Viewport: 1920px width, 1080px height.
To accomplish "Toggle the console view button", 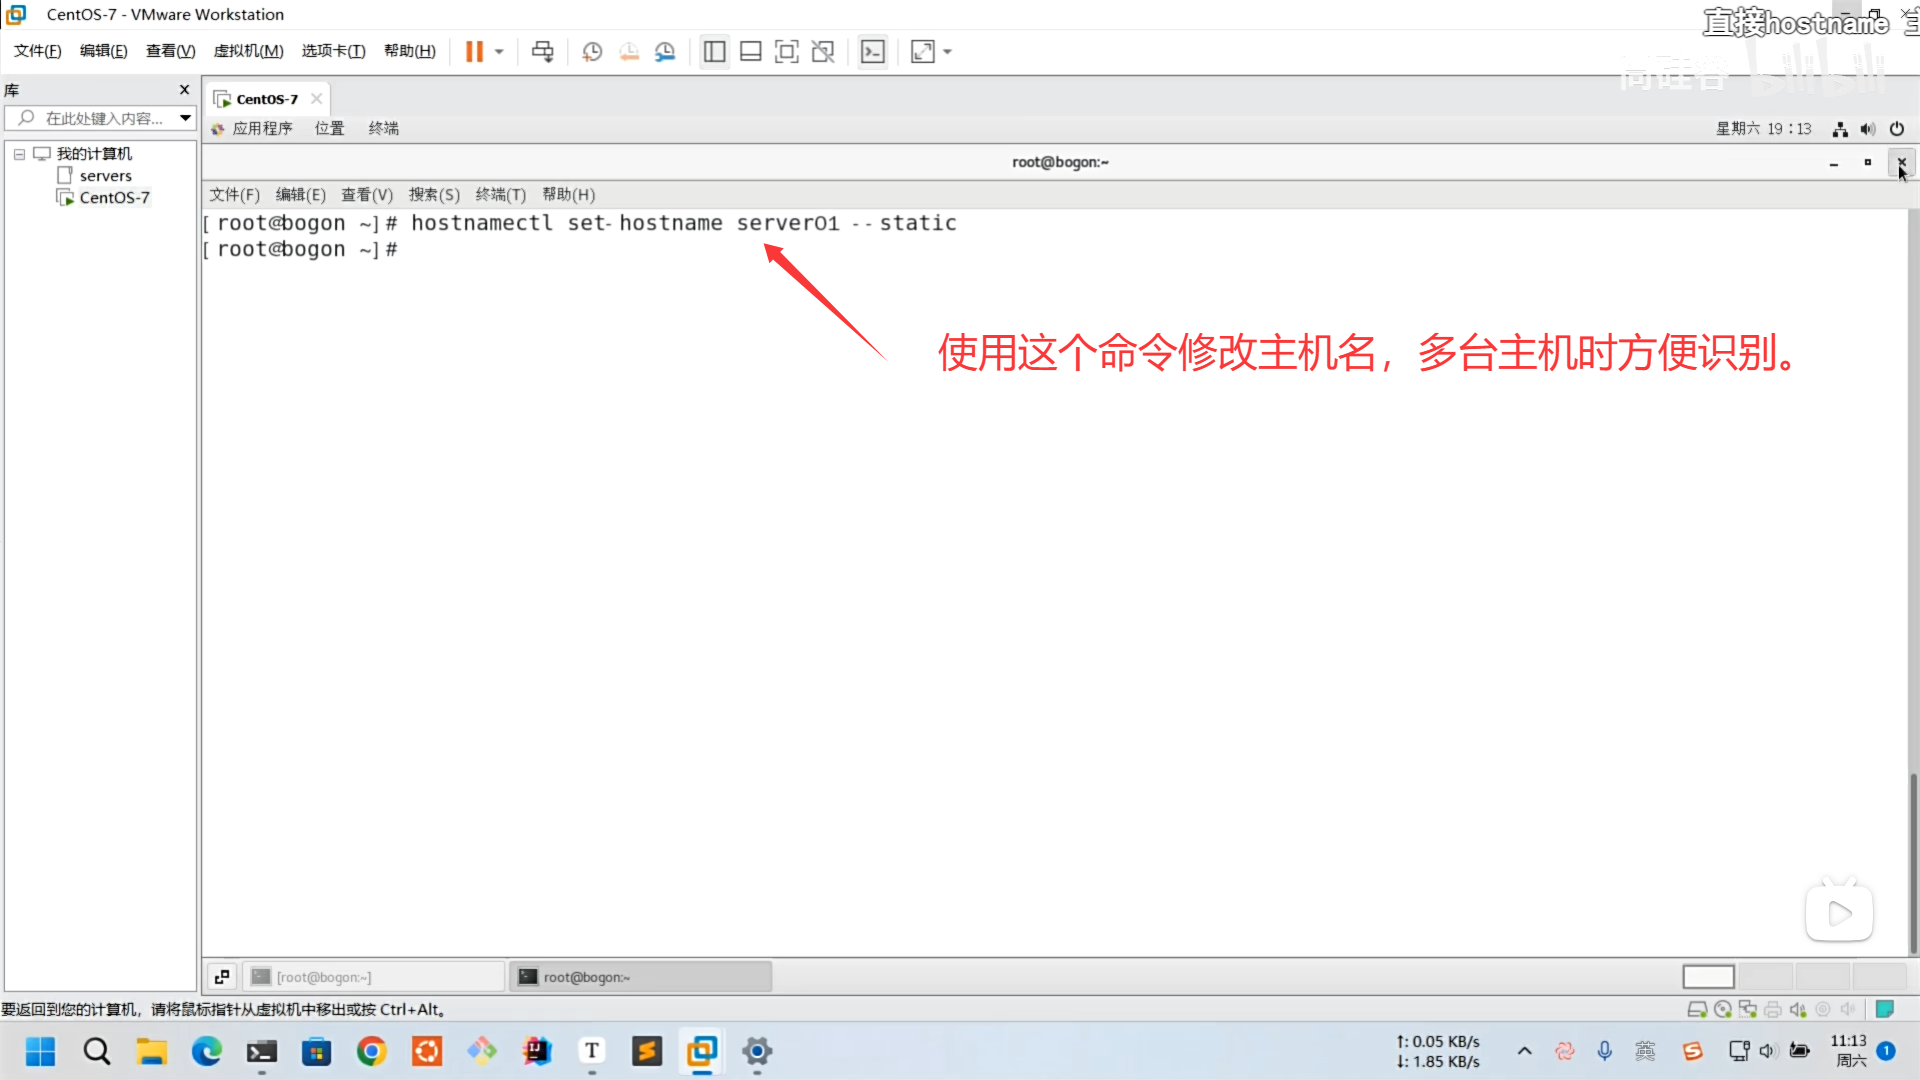I will click(x=873, y=51).
